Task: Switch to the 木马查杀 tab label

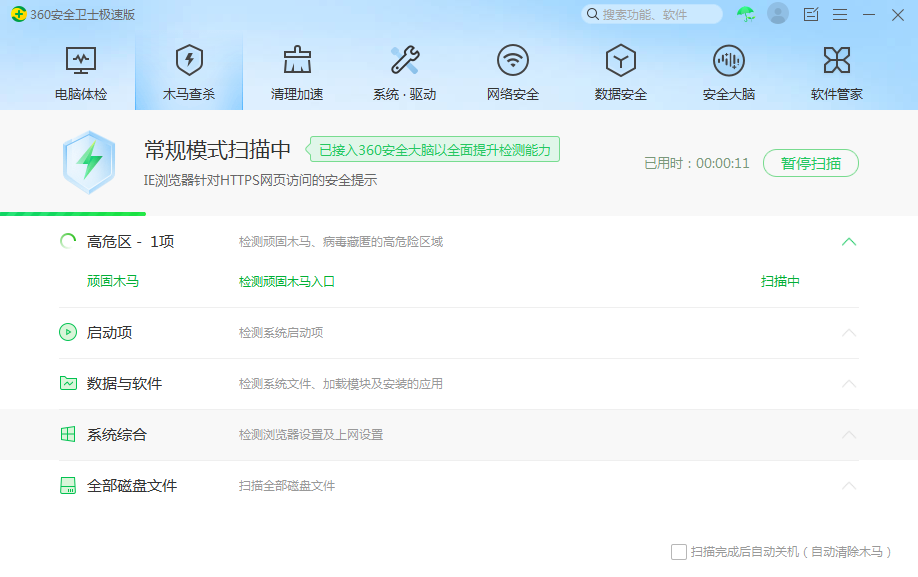Action: tap(189, 94)
